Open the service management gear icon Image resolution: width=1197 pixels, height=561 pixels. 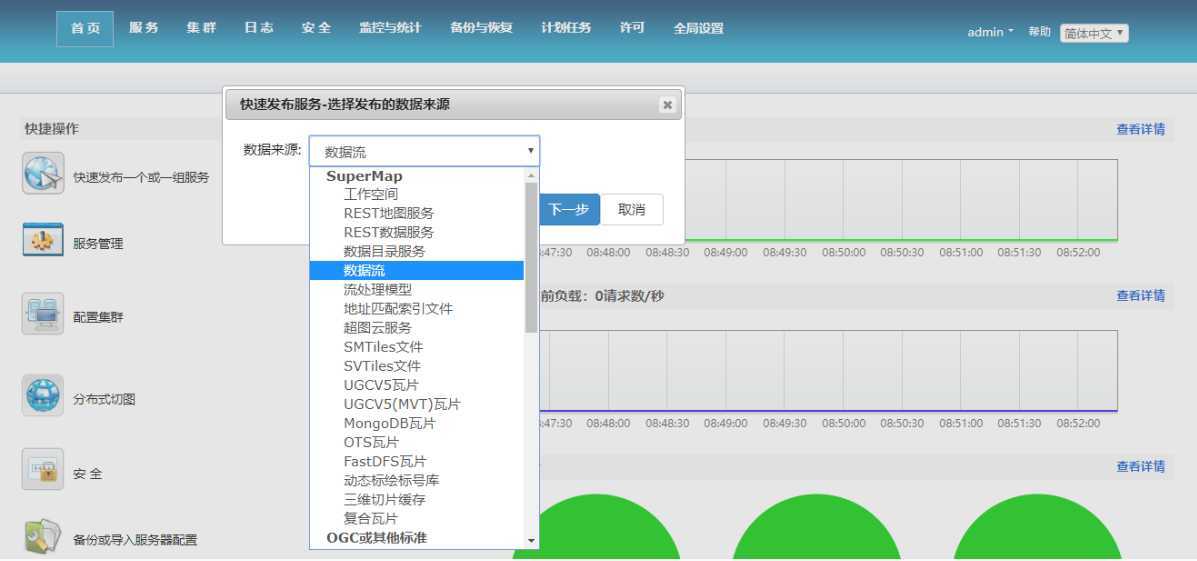point(43,241)
